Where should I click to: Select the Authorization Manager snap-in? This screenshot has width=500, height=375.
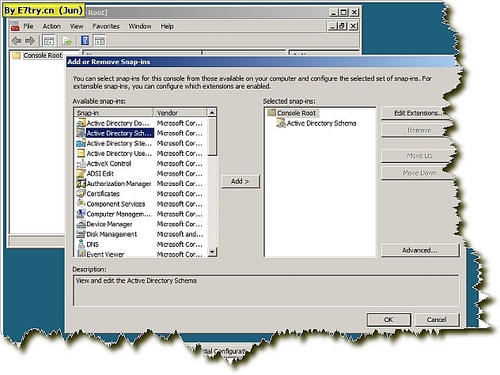[119, 184]
